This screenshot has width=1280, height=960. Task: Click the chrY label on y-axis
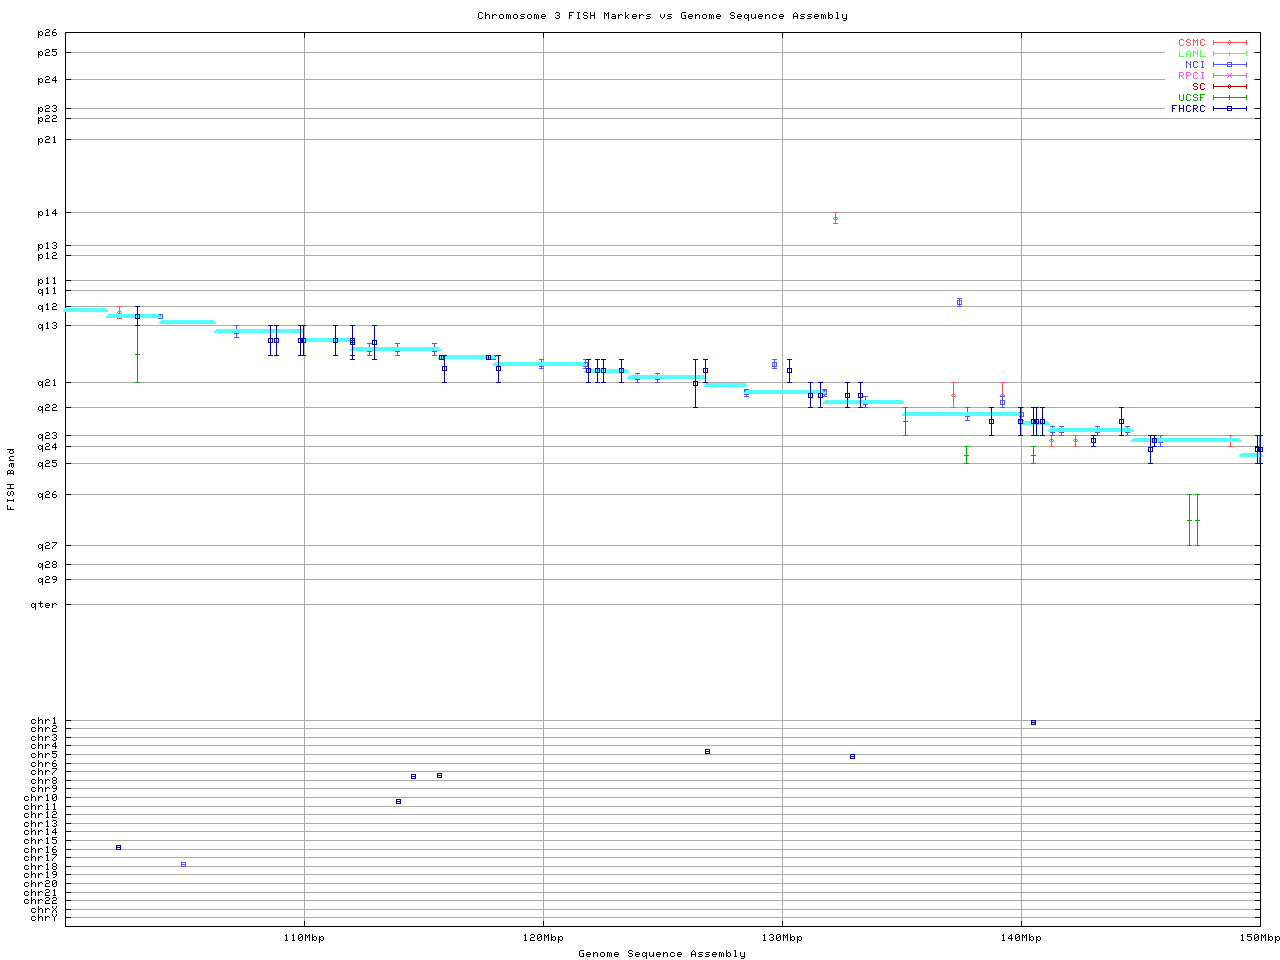point(44,917)
